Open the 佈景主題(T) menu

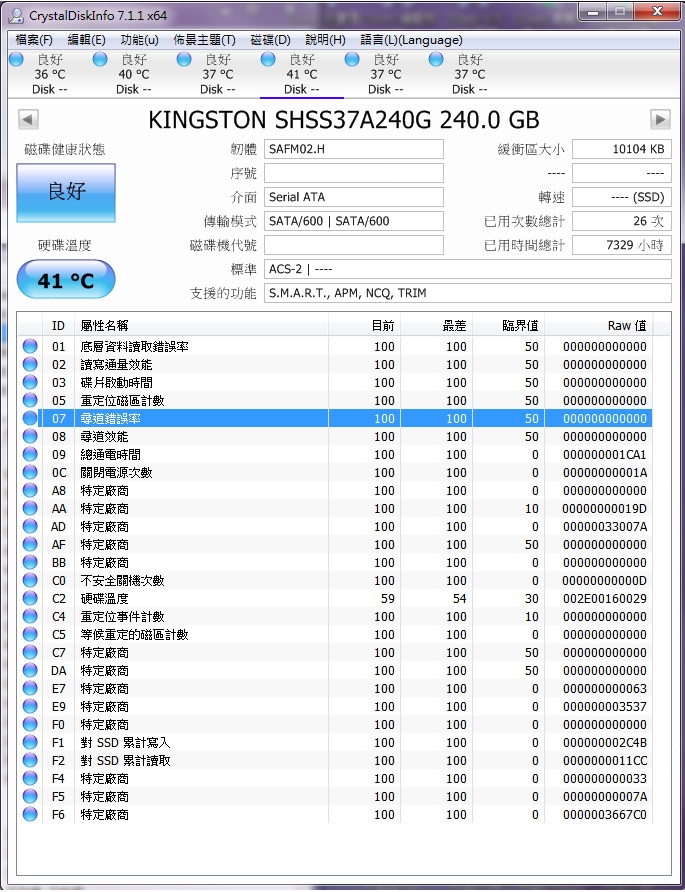tap(204, 40)
